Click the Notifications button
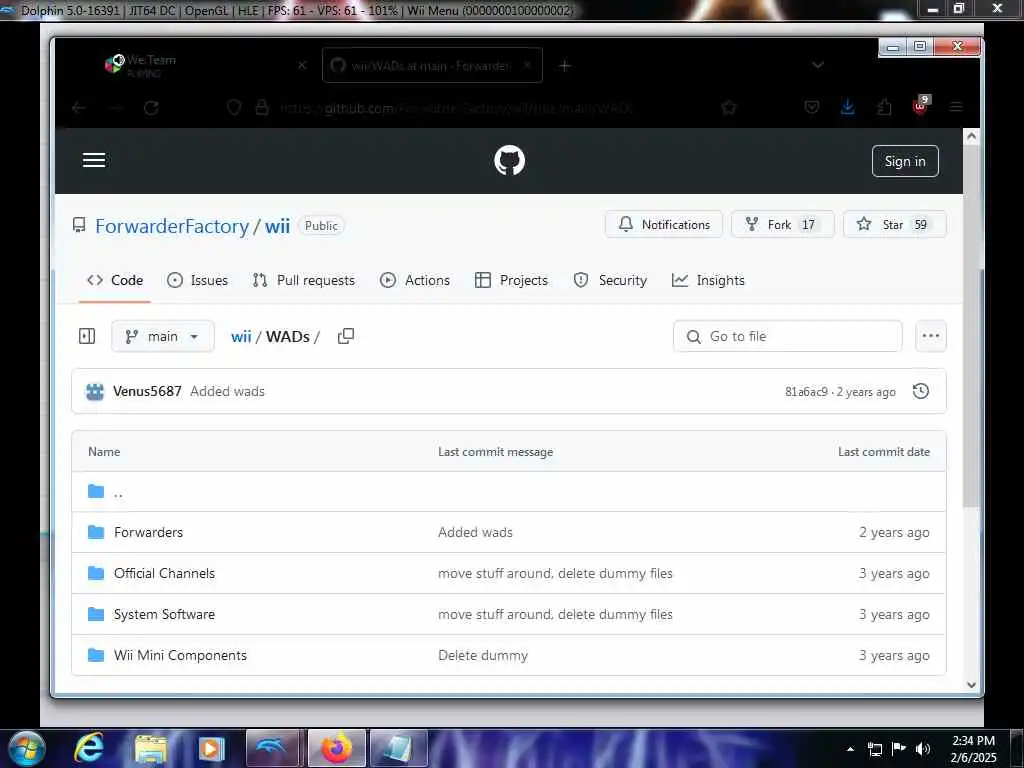The height and width of the screenshot is (768, 1024). tap(664, 225)
